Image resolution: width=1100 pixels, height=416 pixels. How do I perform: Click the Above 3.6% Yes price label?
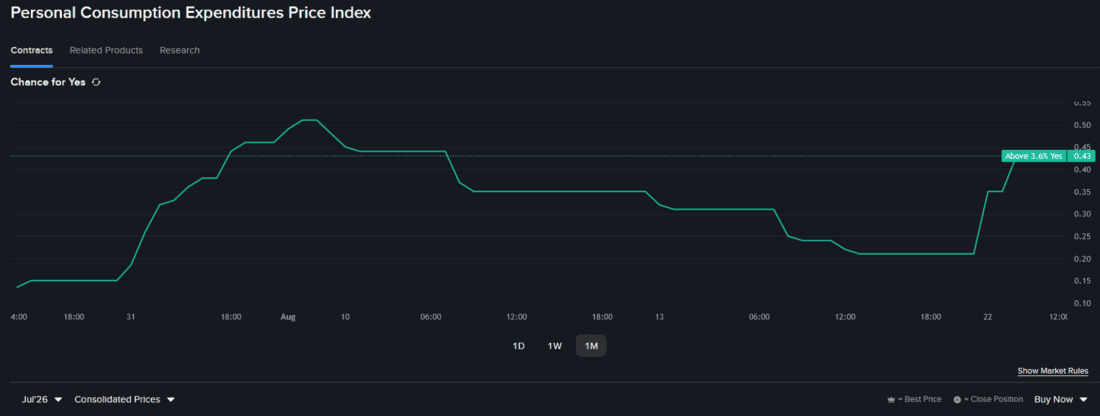tap(1034, 156)
